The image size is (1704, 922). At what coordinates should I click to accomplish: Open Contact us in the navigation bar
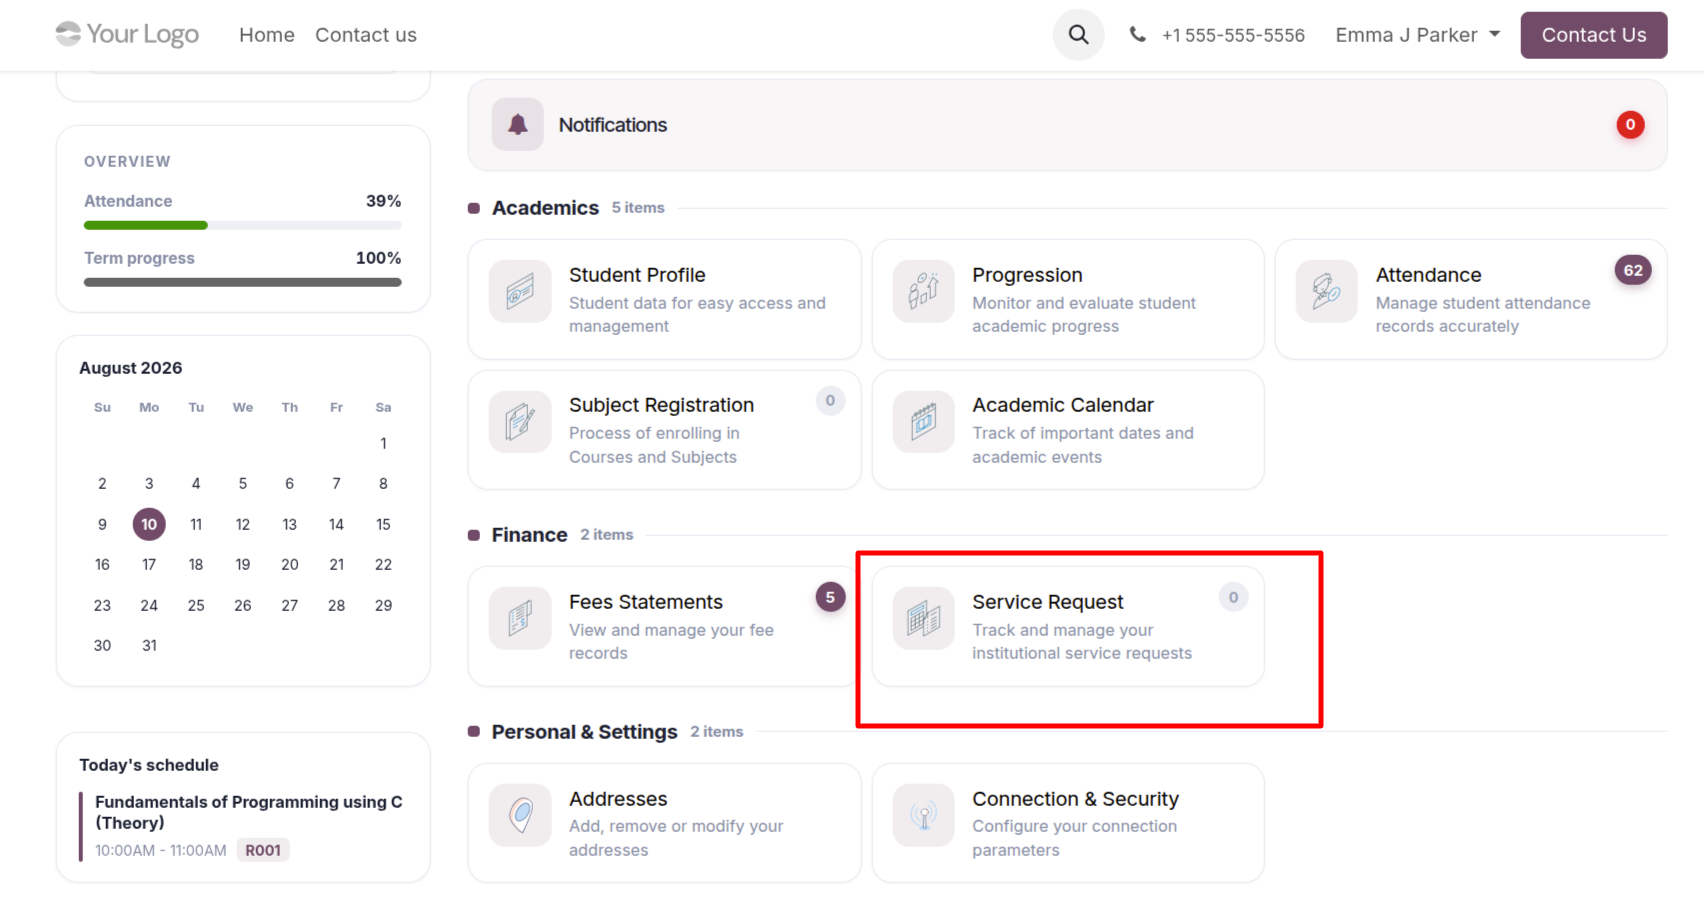pyautogui.click(x=366, y=35)
